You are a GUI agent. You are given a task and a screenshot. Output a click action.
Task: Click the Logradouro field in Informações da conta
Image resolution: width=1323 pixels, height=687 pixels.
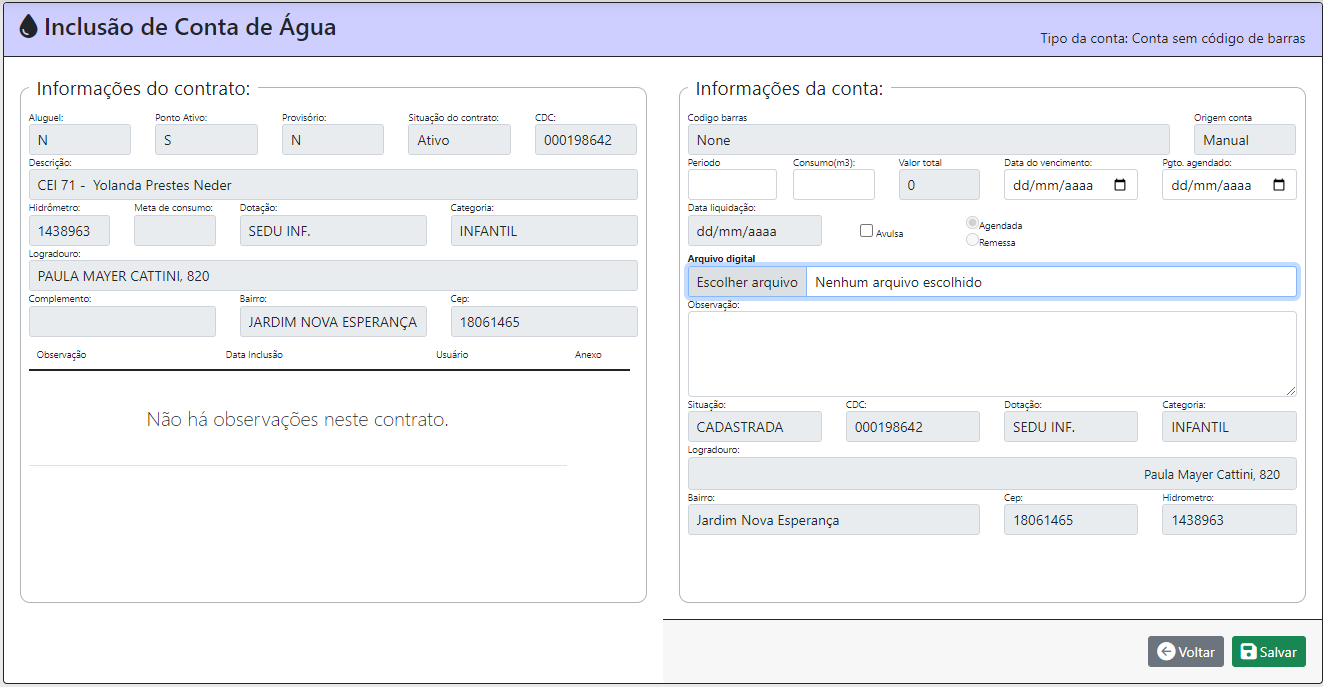pyautogui.click(x=992, y=474)
